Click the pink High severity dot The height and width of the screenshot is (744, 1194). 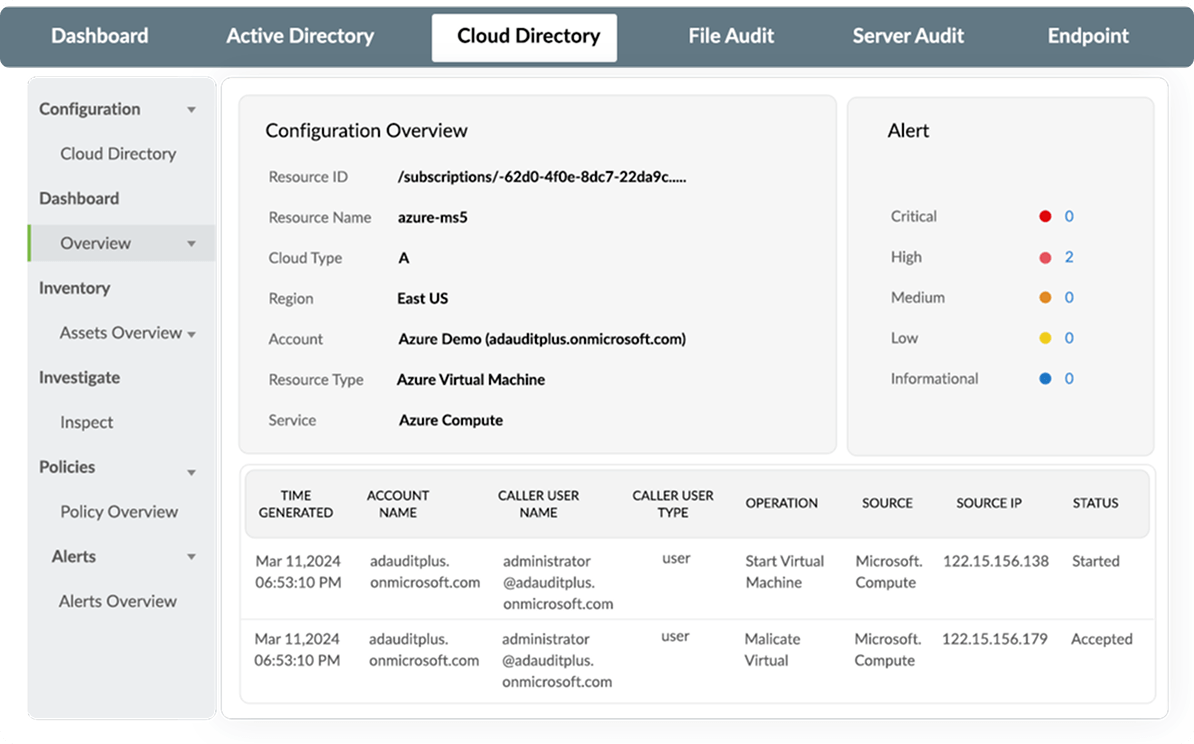[1044, 257]
